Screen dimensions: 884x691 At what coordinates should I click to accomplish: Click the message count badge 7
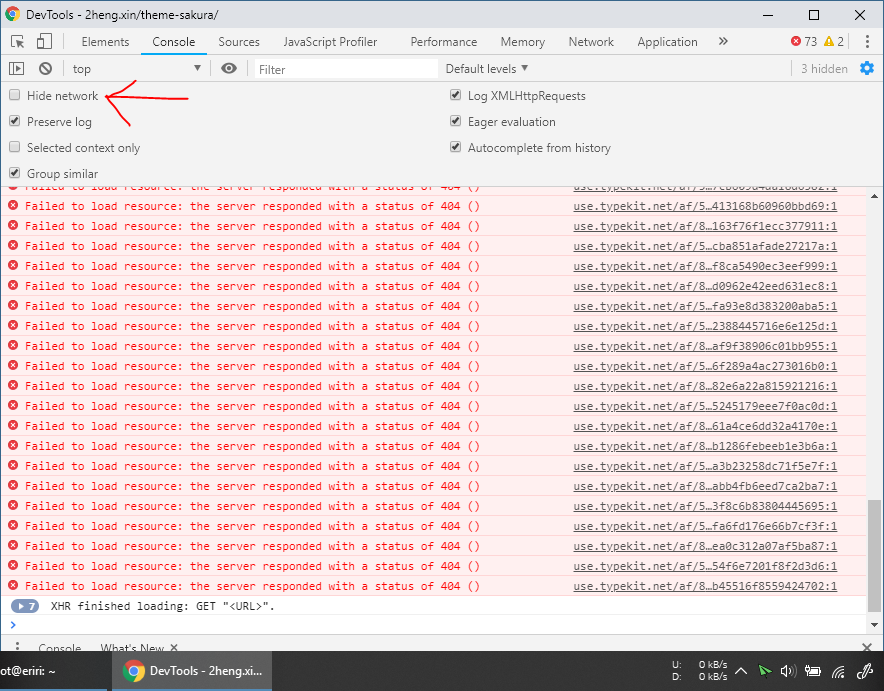[x=25, y=606]
